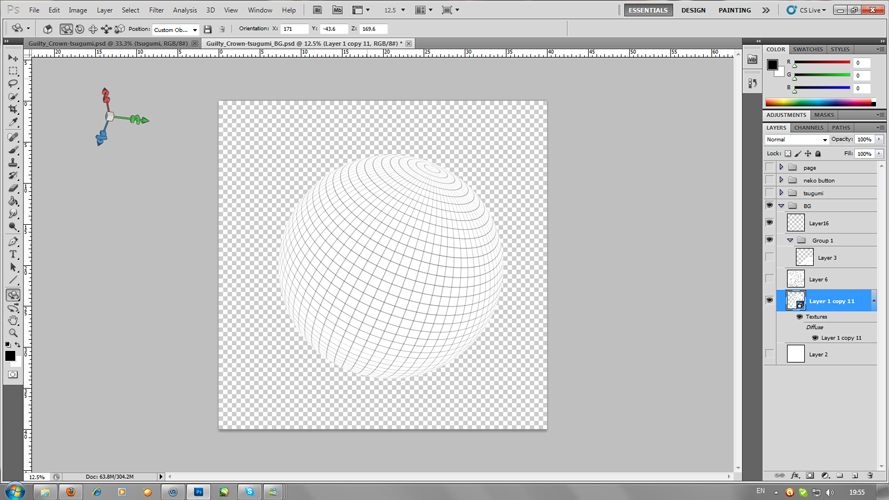Open Opacity slider arrow
The width and height of the screenshot is (889, 500).
pos(879,139)
